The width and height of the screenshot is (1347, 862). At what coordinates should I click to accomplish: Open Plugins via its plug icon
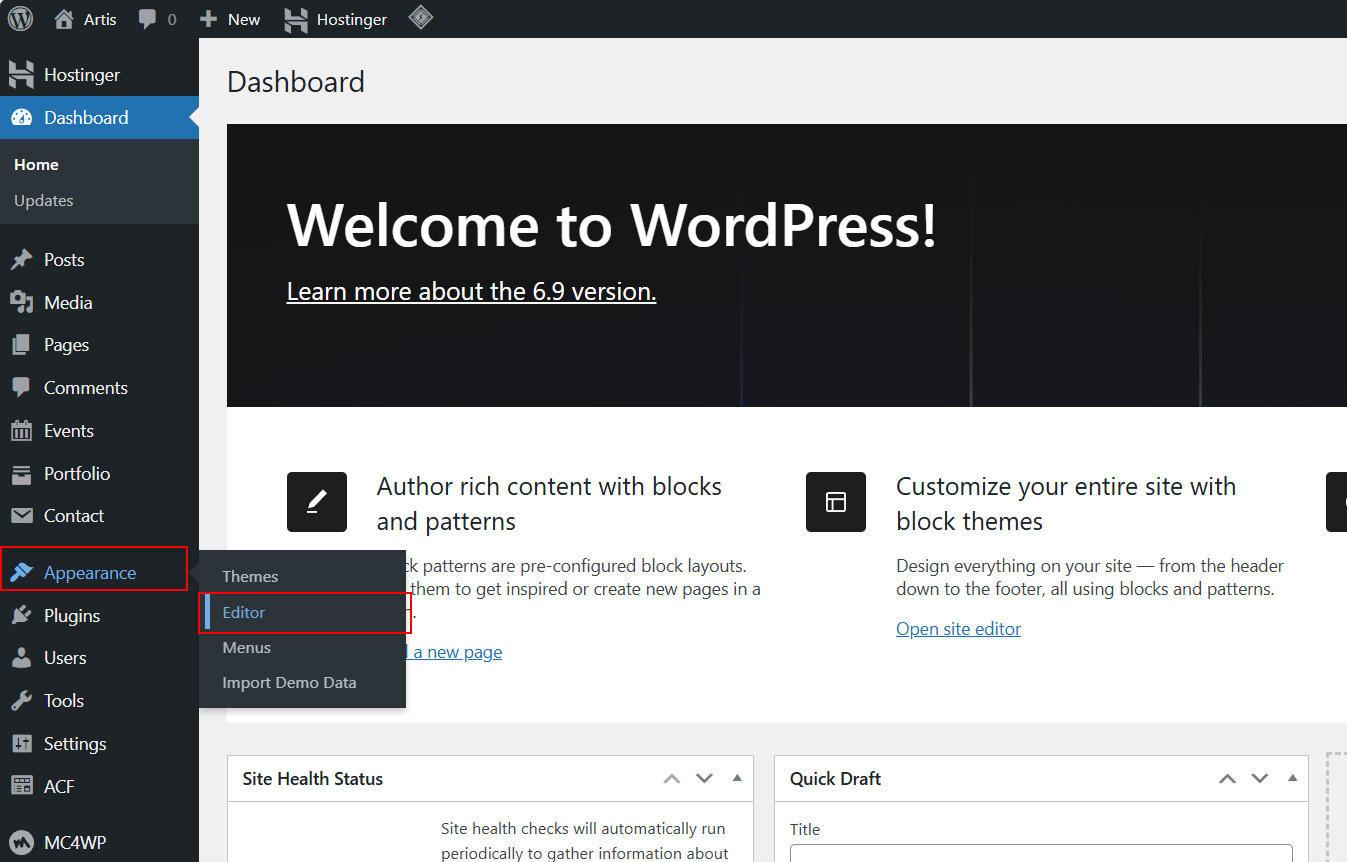pos(21,616)
